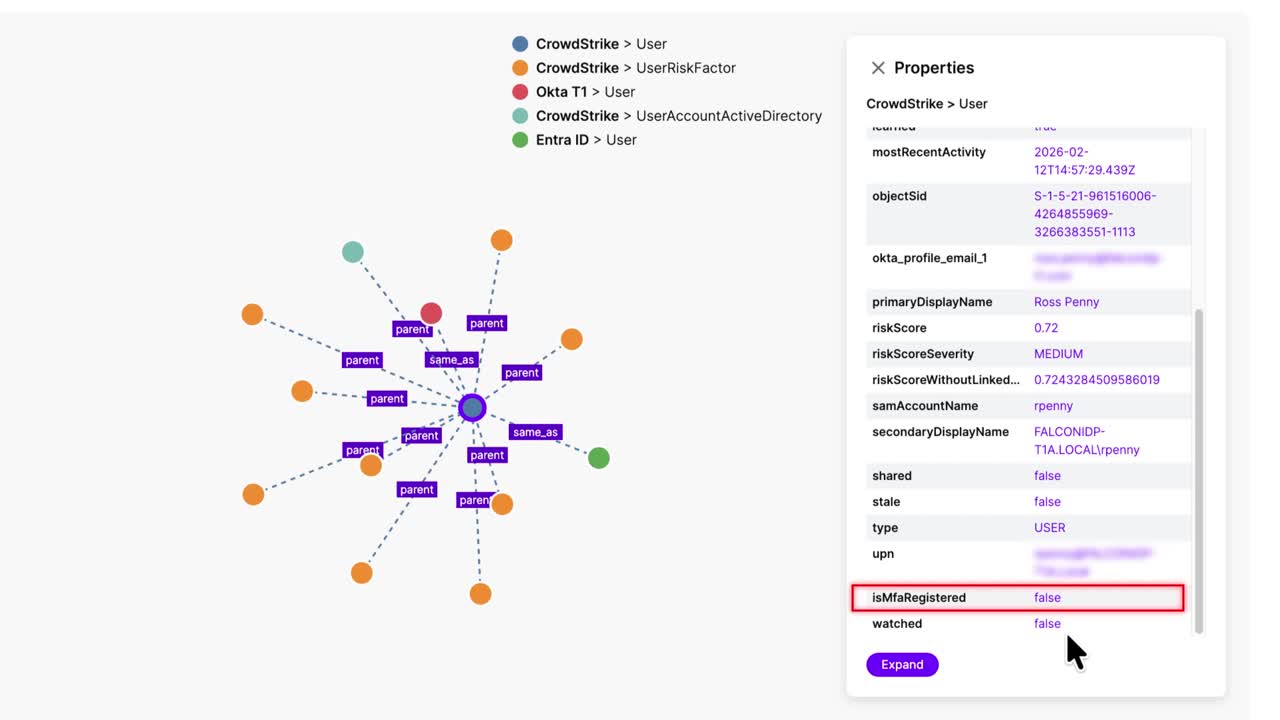Image resolution: width=1280 pixels, height=720 pixels.
Task: Close the Properties panel with the X
Action: click(878, 68)
